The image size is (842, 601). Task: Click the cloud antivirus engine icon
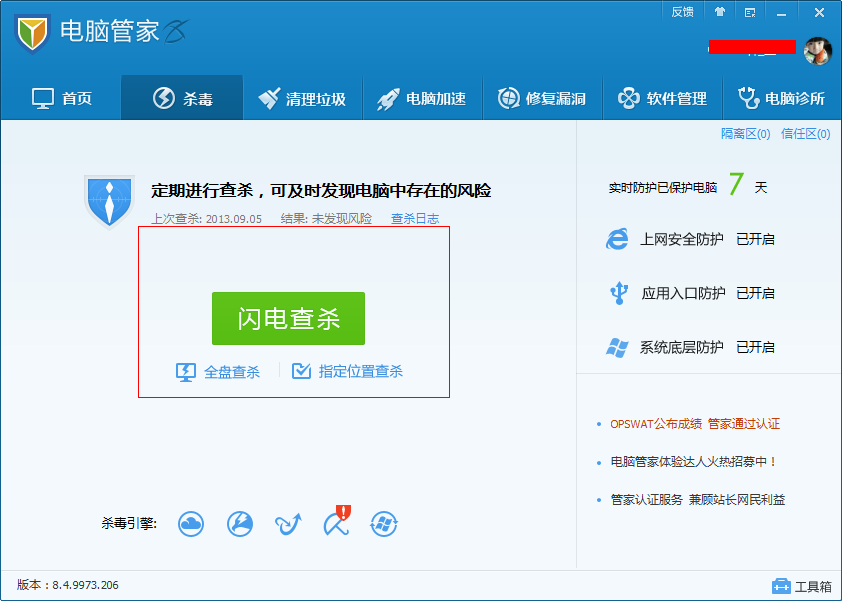191,523
